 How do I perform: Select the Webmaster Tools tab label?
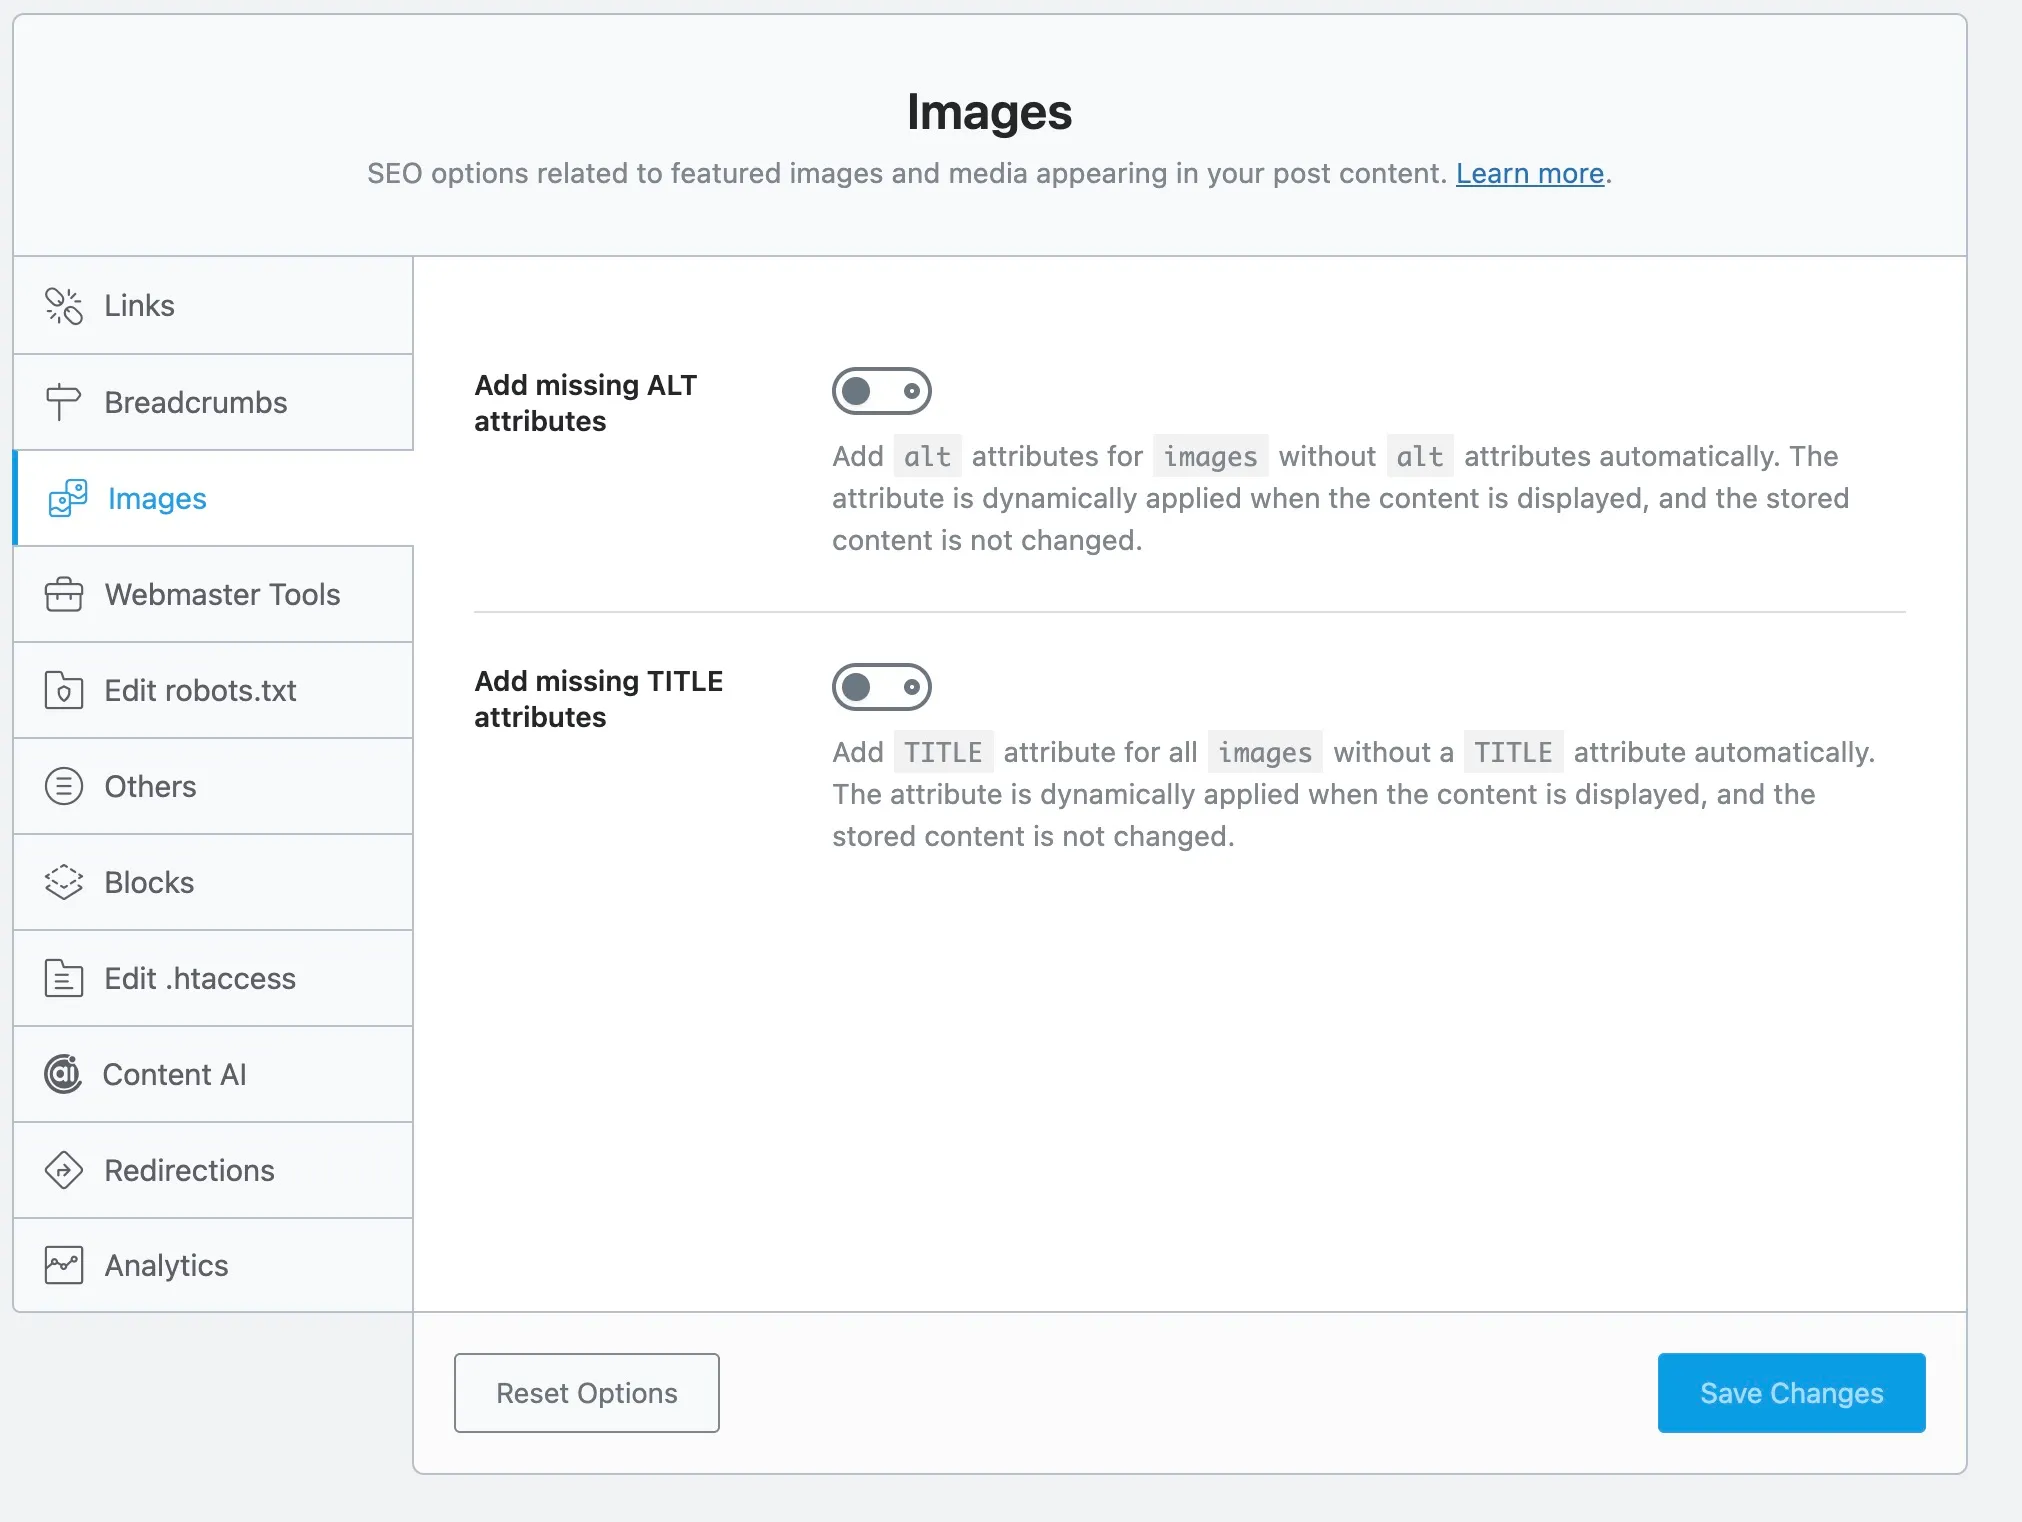pyautogui.click(x=222, y=594)
